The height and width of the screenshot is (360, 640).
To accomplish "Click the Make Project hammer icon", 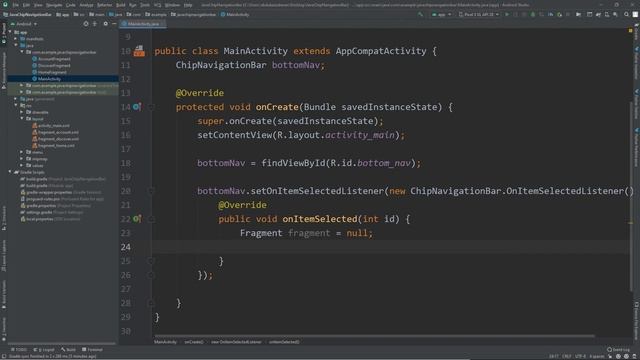I will pyautogui.click(x=420, y=15).
